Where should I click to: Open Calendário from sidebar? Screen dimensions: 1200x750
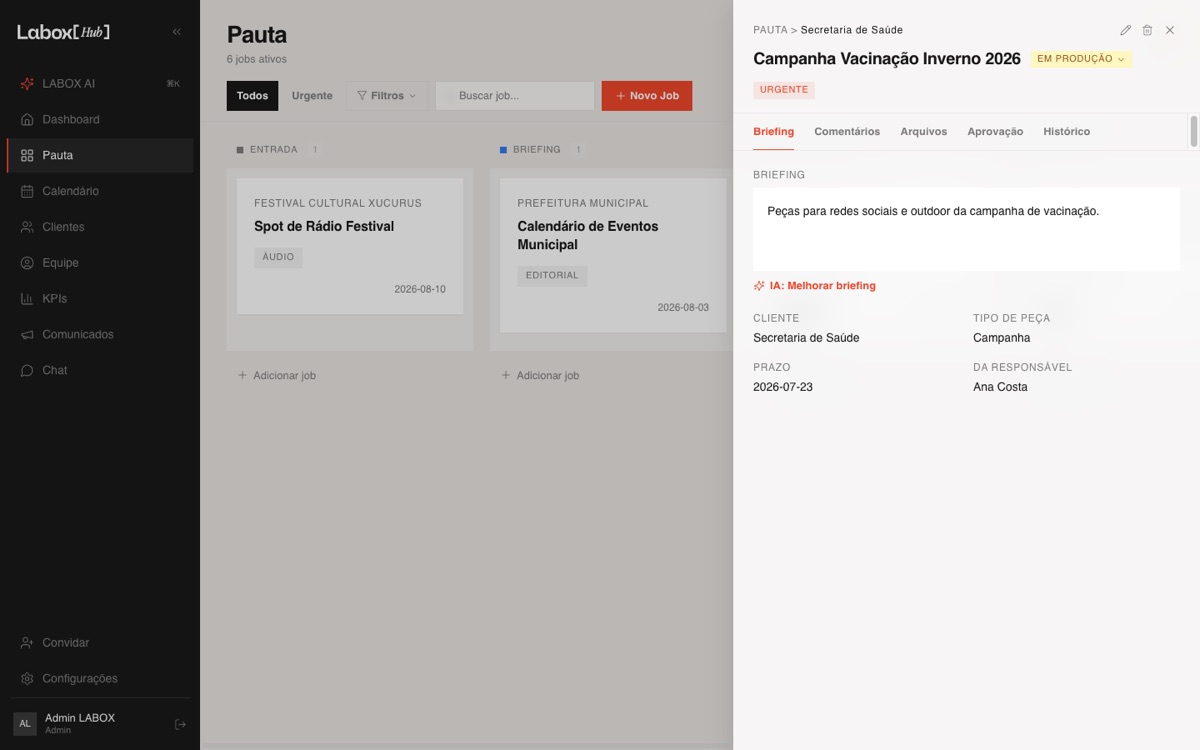coord(100,191)
